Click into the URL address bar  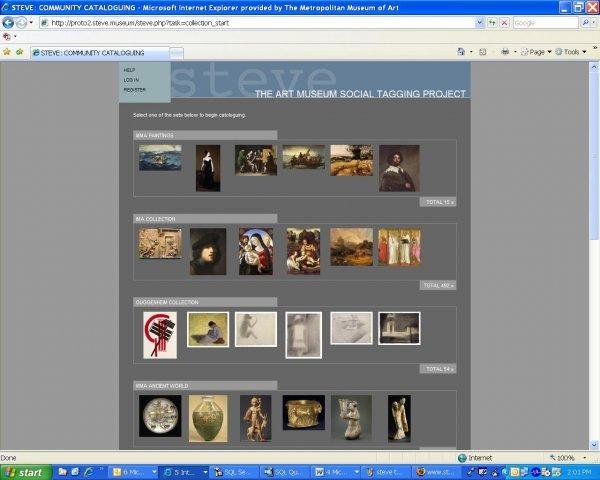coord(258,23)
